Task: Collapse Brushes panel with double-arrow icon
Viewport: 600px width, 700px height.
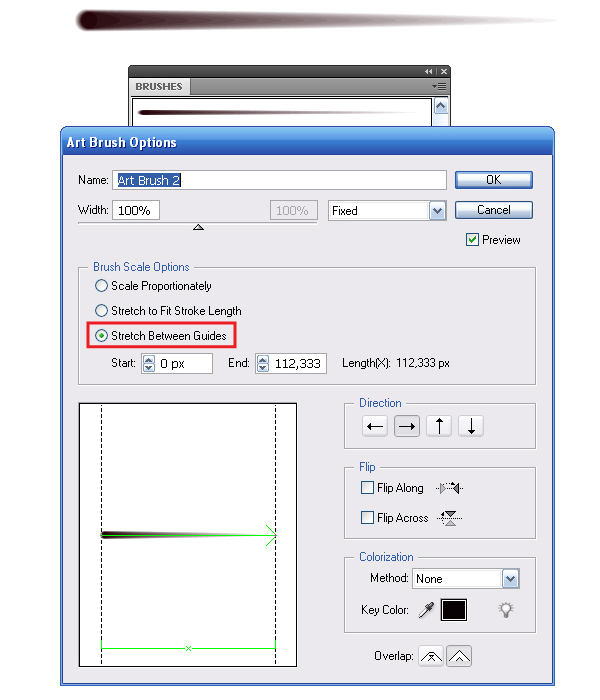Action: pos(428,71)
